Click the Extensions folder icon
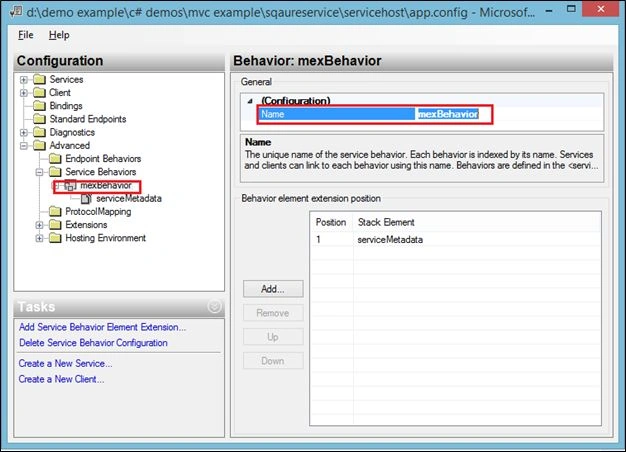 click(55, 225)
